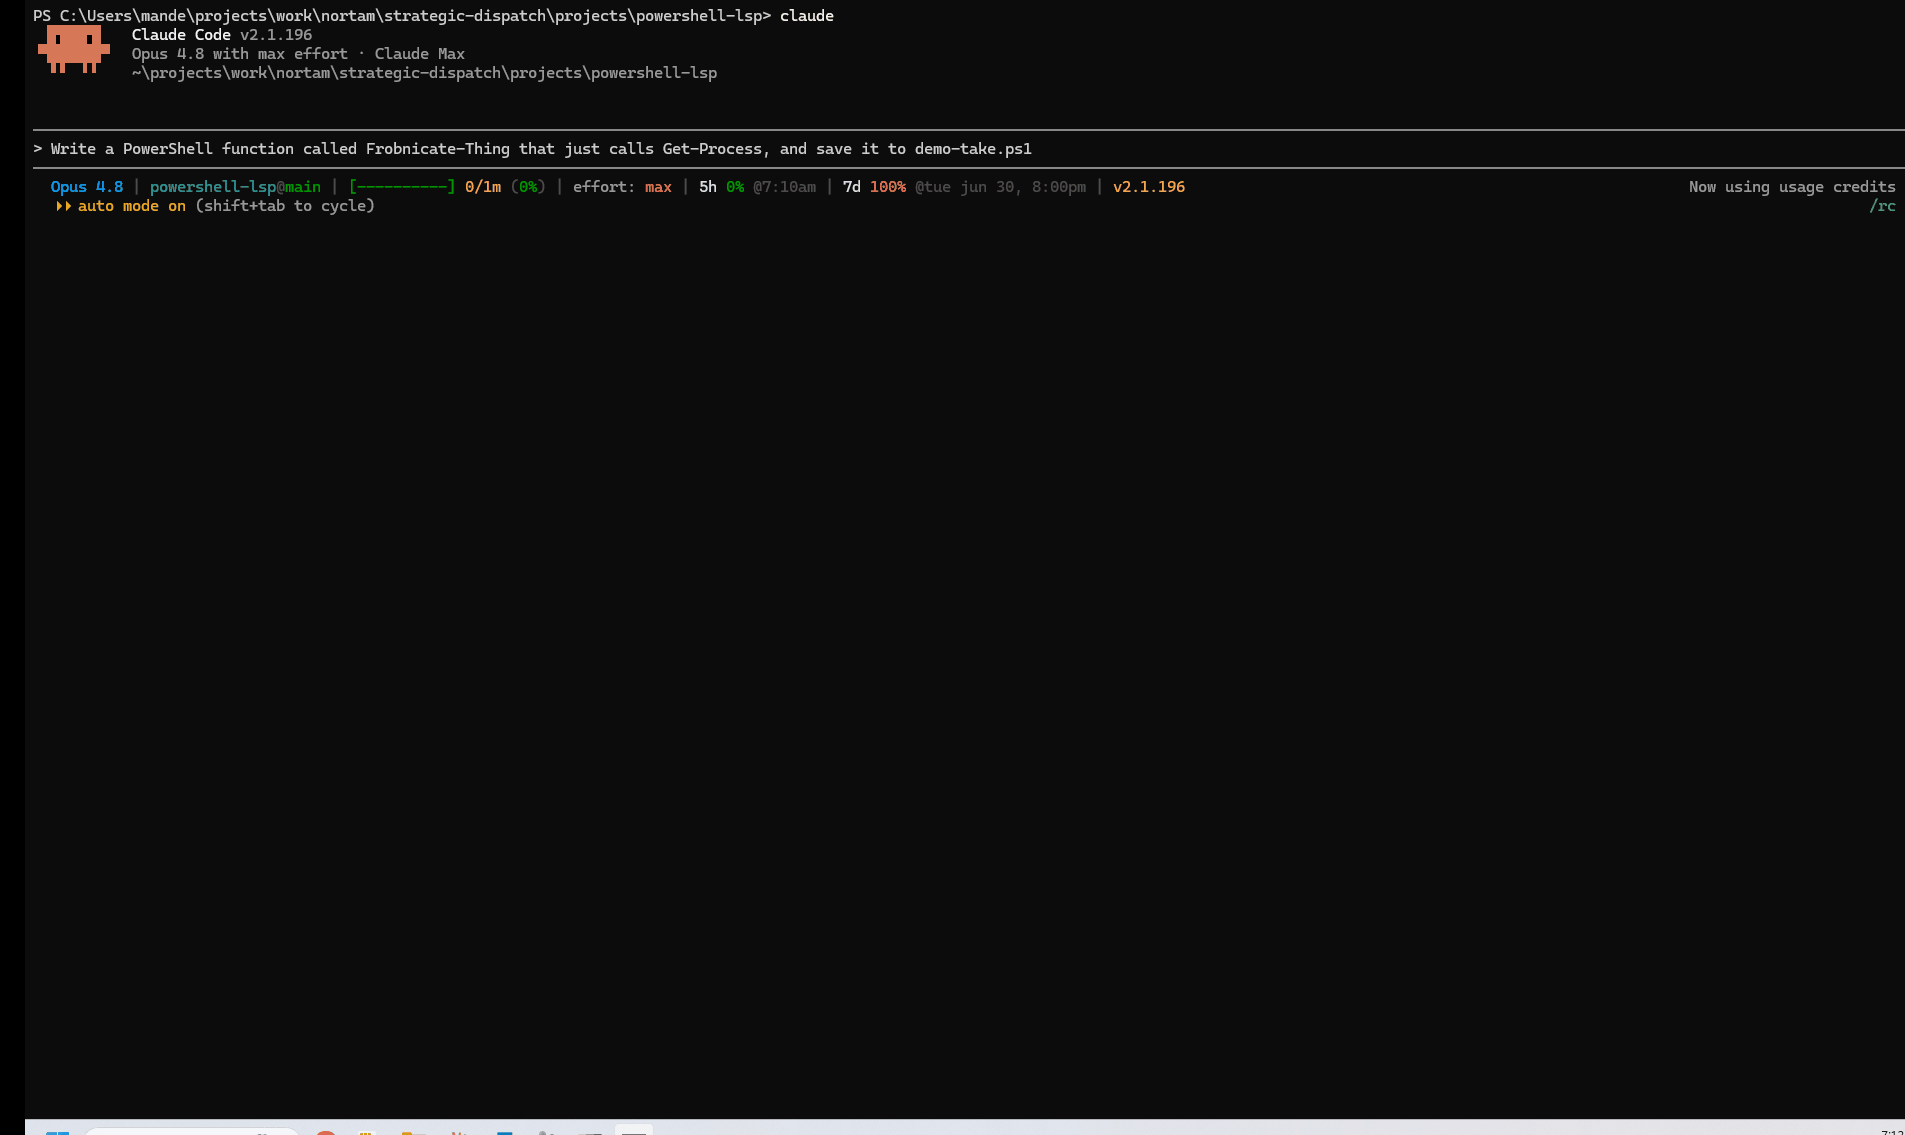This screenshot has height=1135, width=1905.
Task: Click 'Frobnicate-Thing' in the prompt
Action: coord(438,149)
